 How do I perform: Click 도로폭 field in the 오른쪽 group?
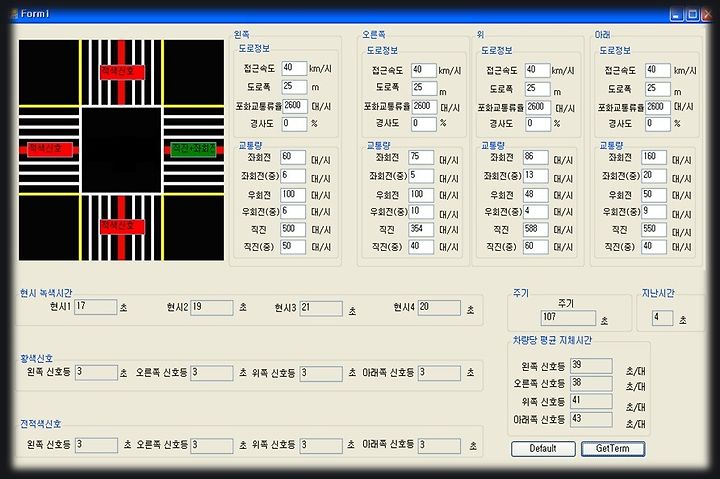[424, 88]
